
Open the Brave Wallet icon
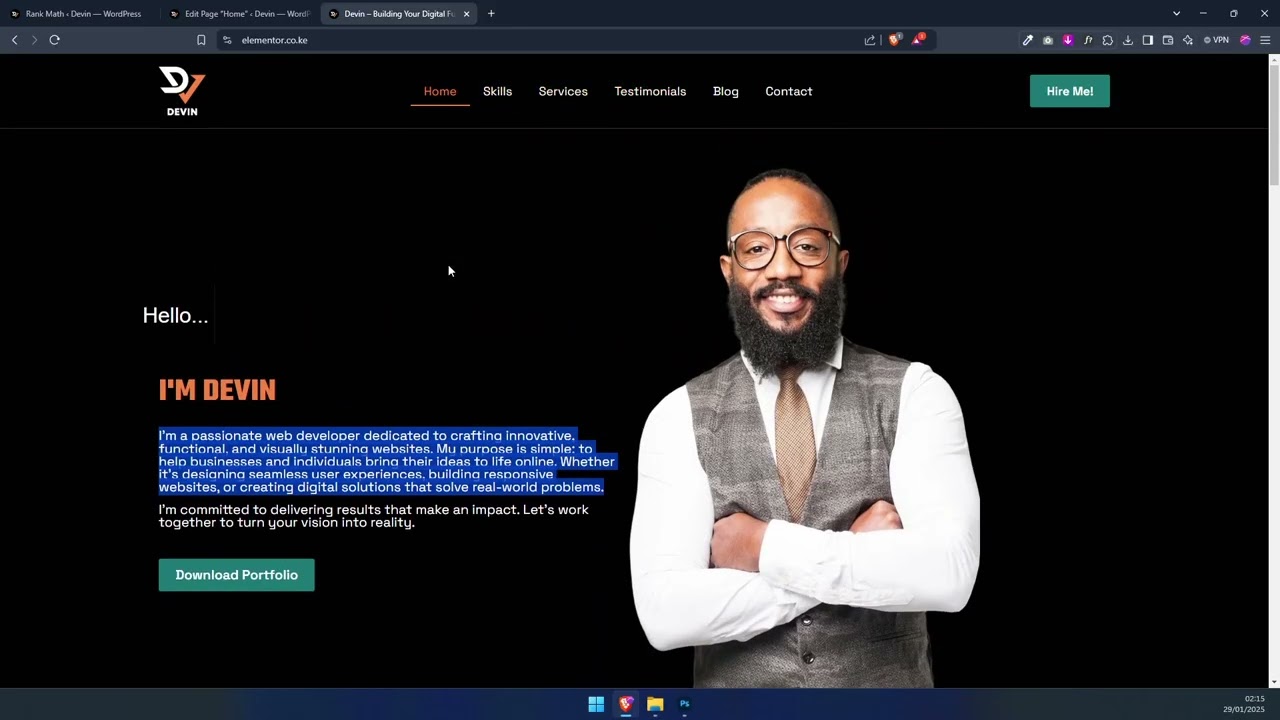pyautogui.click(x=1167, y=40)
